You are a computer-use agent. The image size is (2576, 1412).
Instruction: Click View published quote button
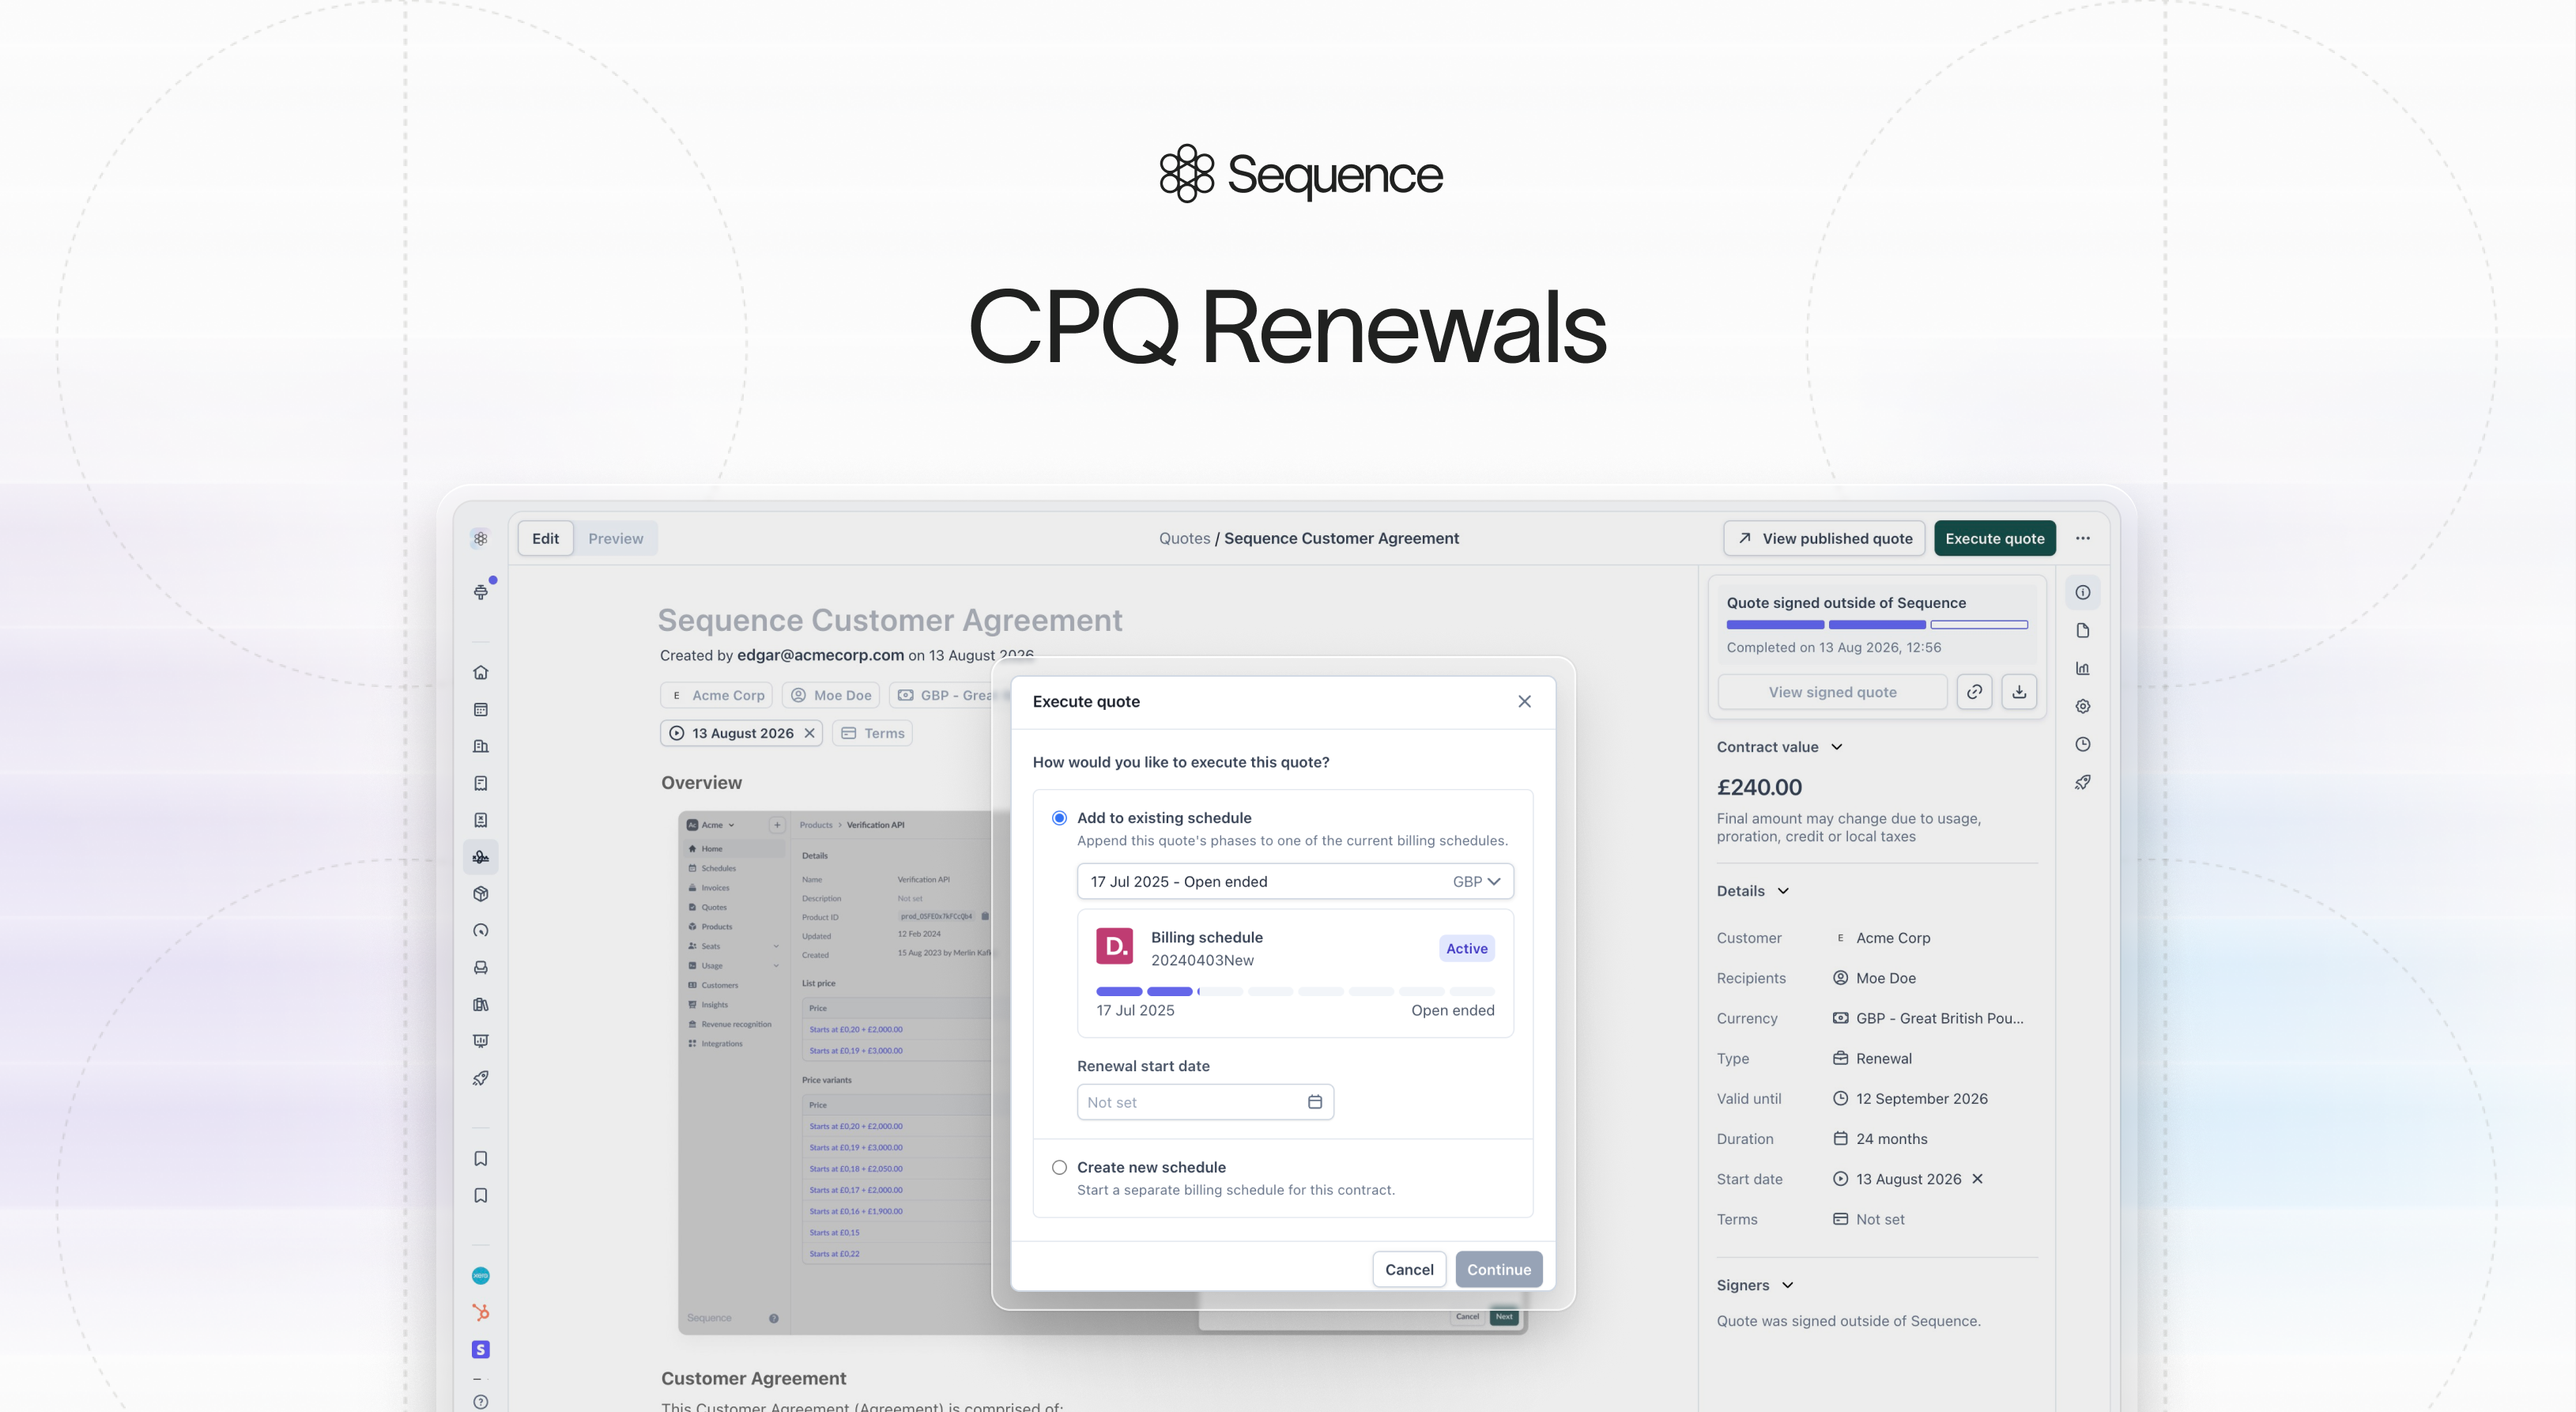(1824, 538)
